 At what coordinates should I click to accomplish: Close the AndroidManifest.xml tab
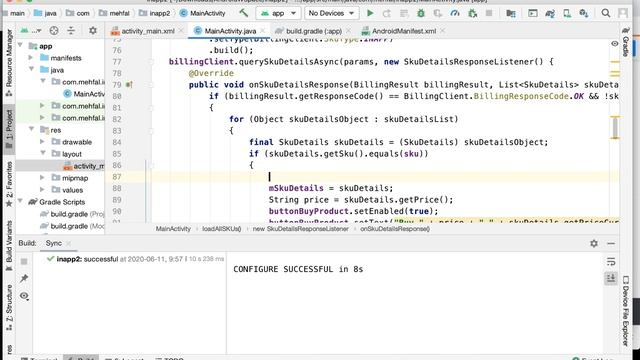442,31
